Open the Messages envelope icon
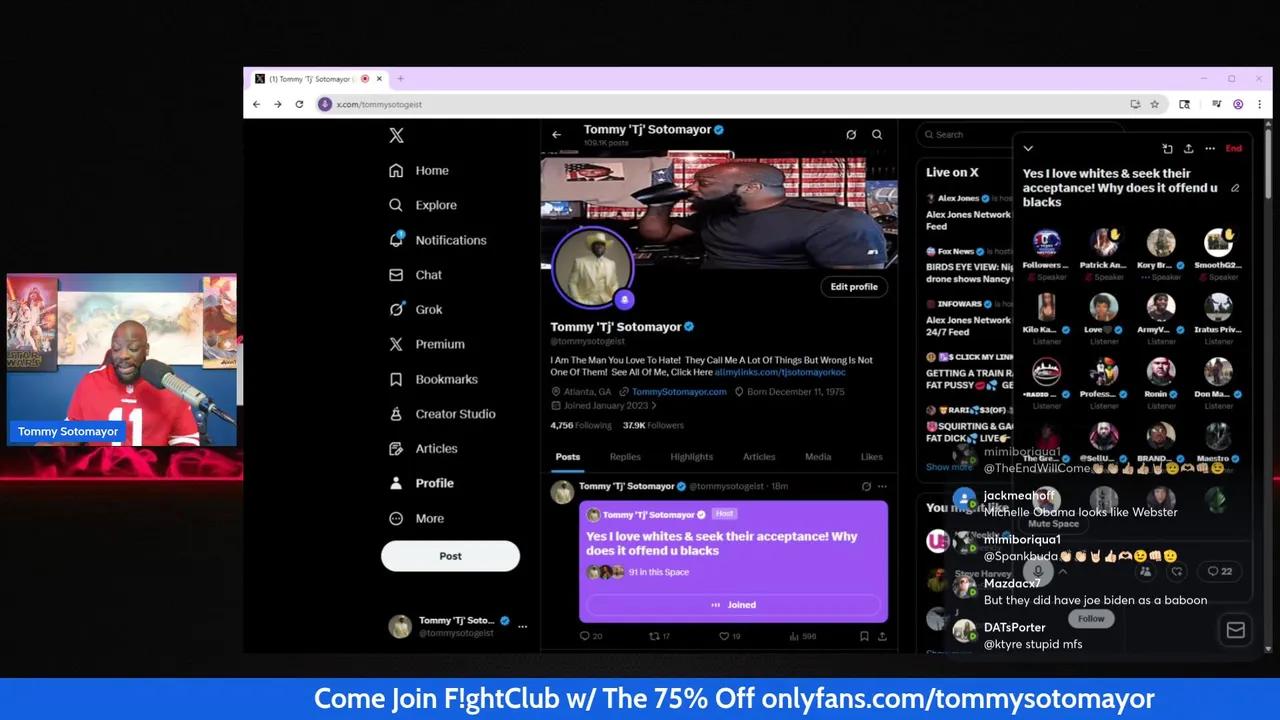This screenshot has height=720, width=1280. tap(1235, 629)
